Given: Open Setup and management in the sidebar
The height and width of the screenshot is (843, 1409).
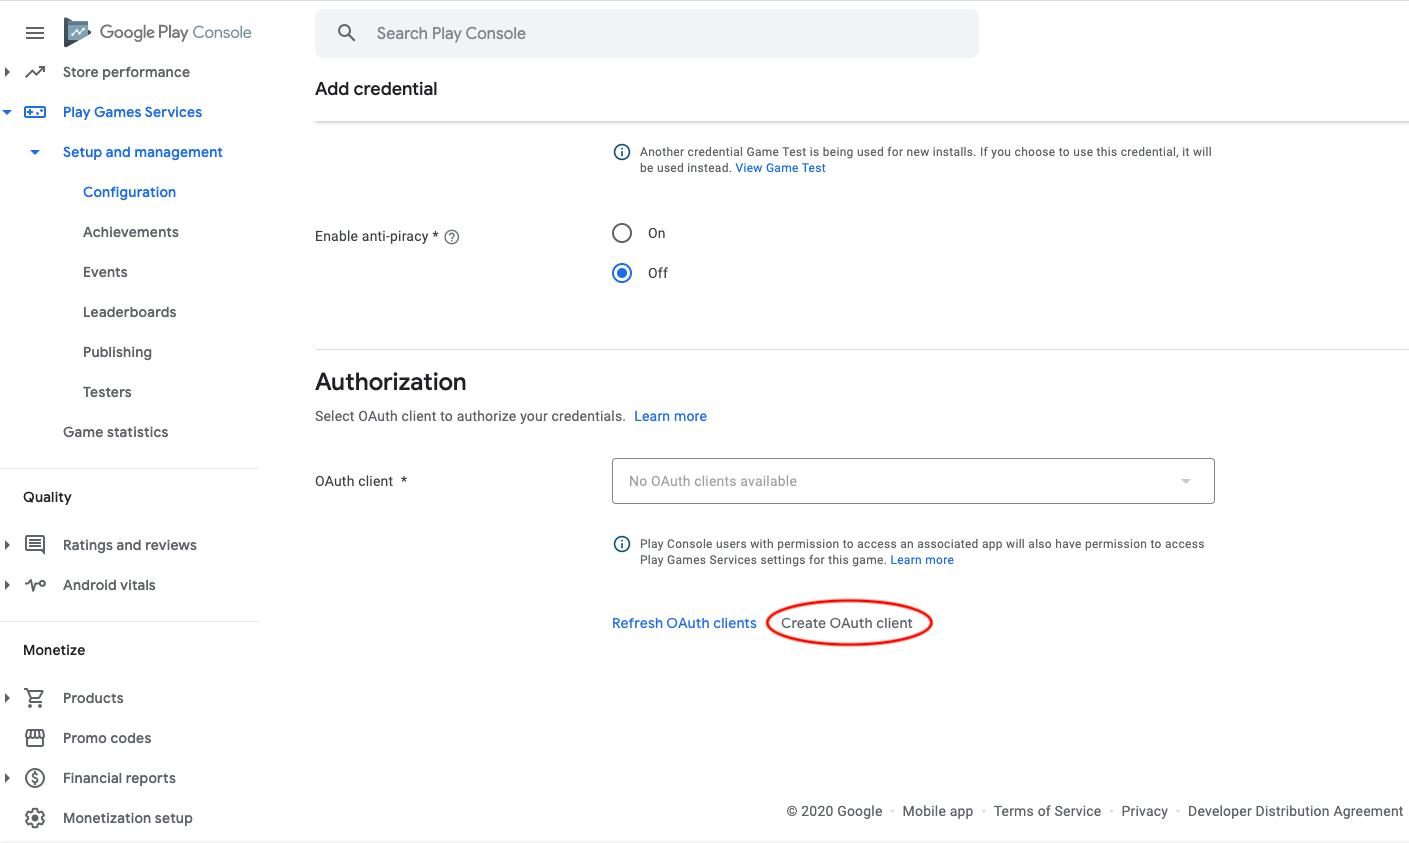Looking at the screenshot, I should click(143, 152).
